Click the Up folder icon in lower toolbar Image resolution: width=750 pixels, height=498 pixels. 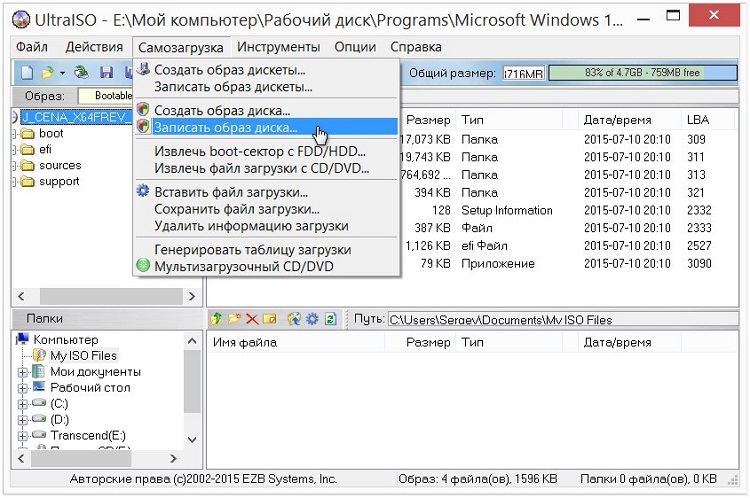tap(216, 319)
